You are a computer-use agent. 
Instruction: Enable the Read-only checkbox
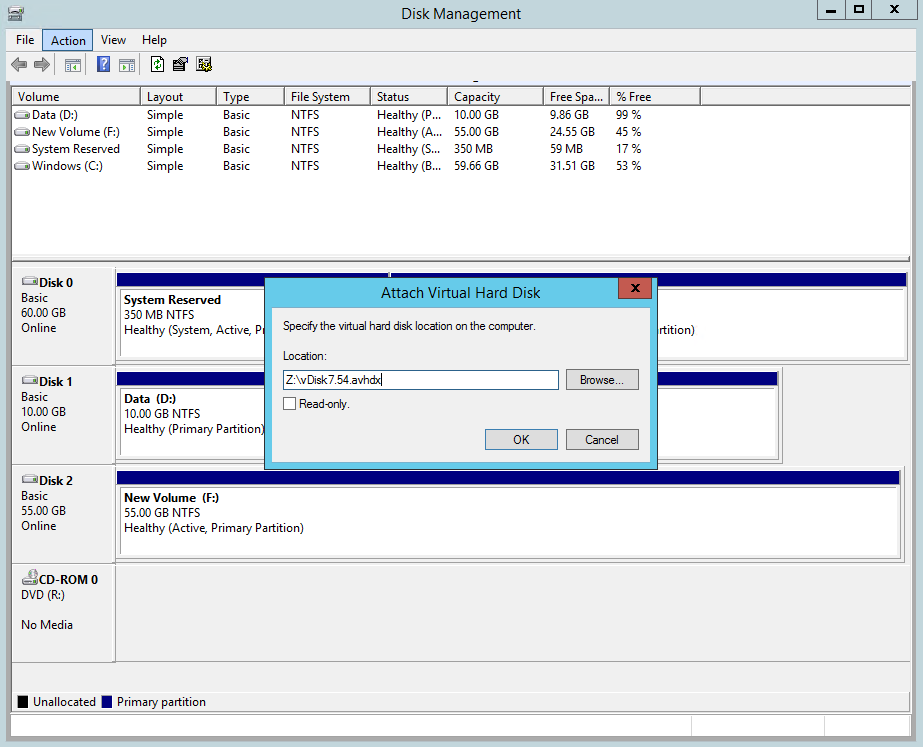pyautogui.click(x=290, y=404)
